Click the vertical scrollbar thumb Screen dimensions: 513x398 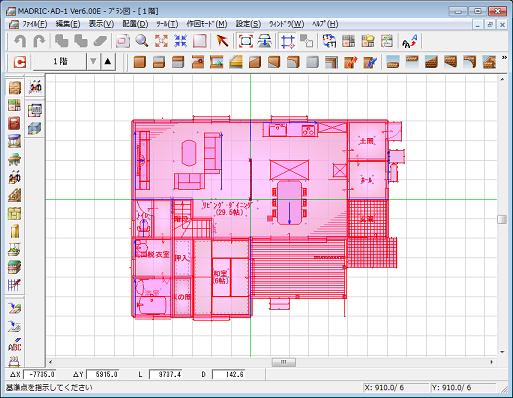coord(502,220)
